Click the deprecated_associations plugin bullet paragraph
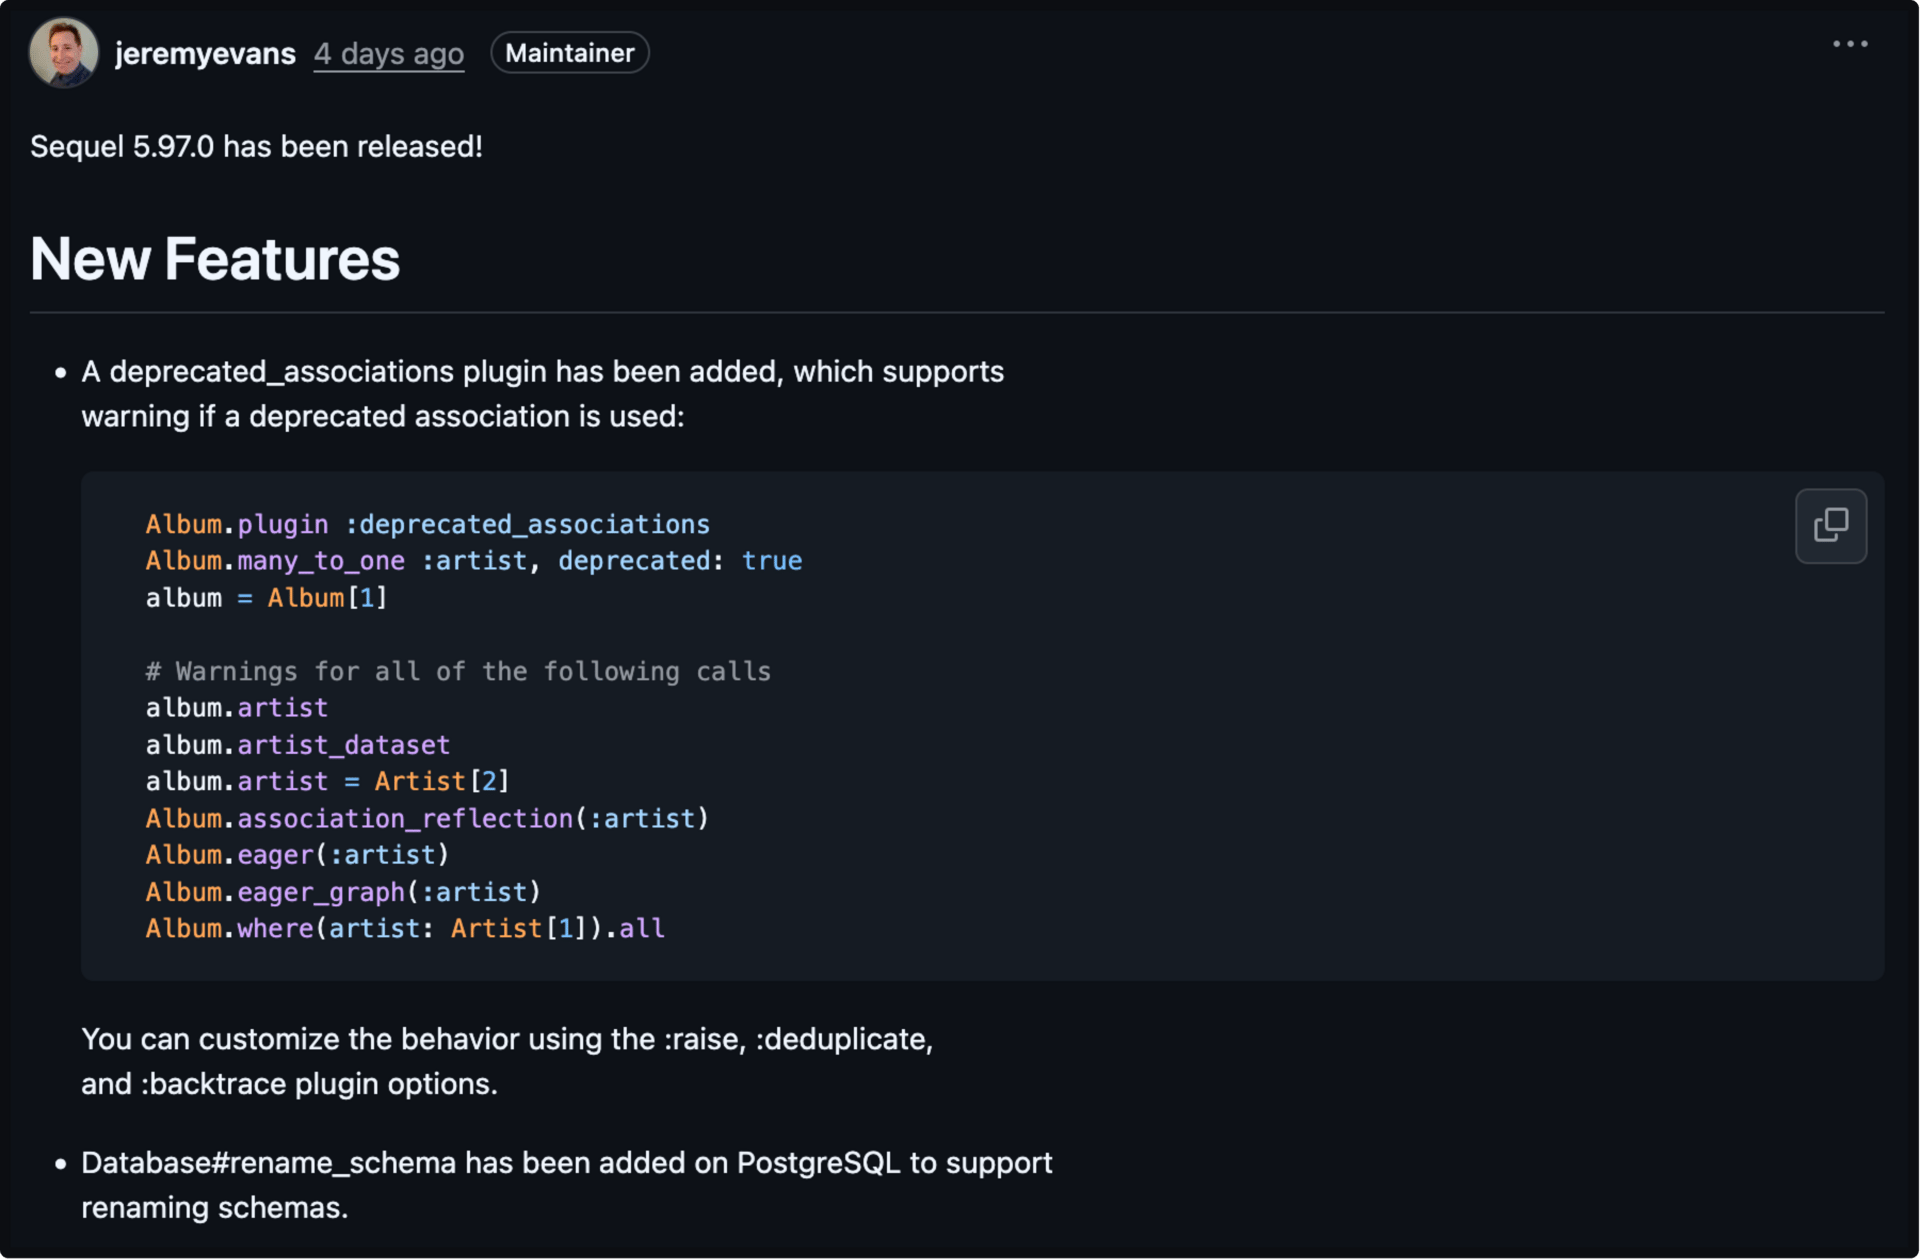Screen dimensions: 1920x1259 (542, 393)
